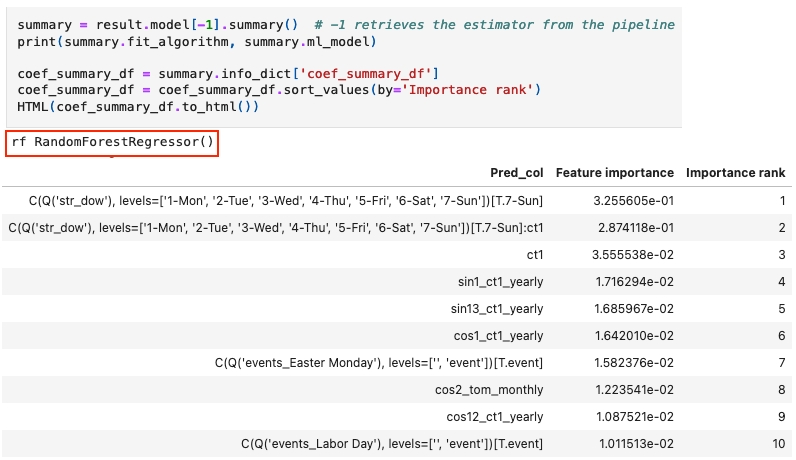
Task: Click the events_Easter Monday predictor cell
Action: coord(379,362)
